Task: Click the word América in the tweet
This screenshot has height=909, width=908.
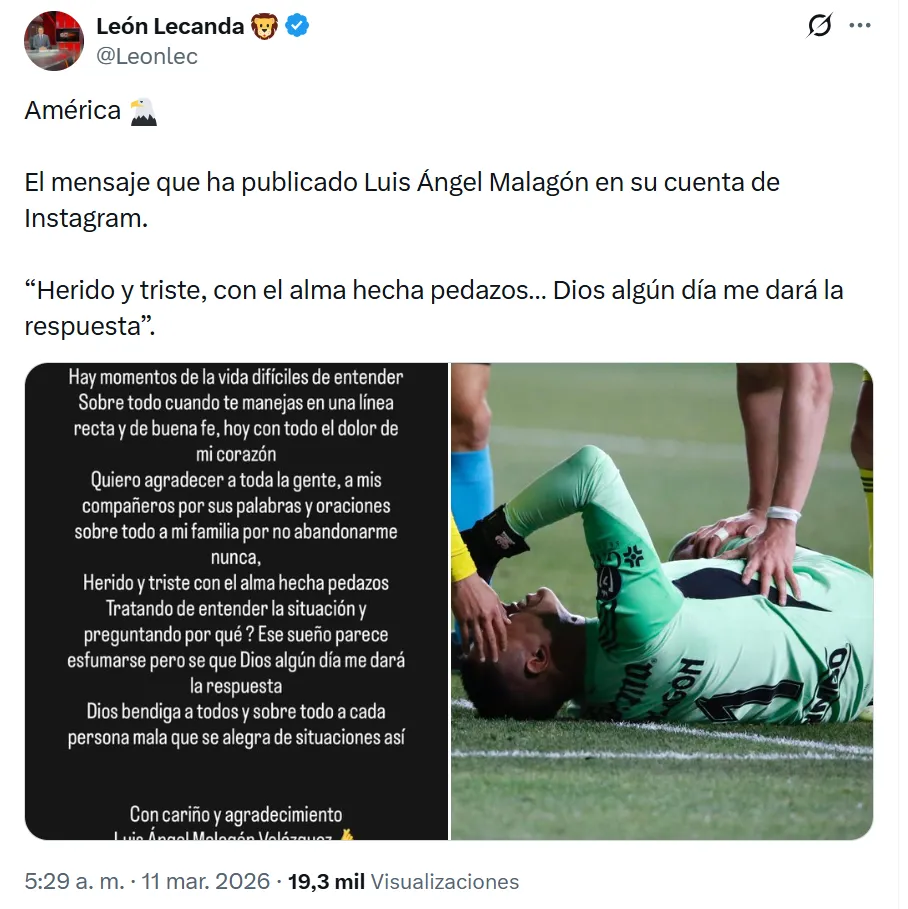Action: click(x=72, y=110)
